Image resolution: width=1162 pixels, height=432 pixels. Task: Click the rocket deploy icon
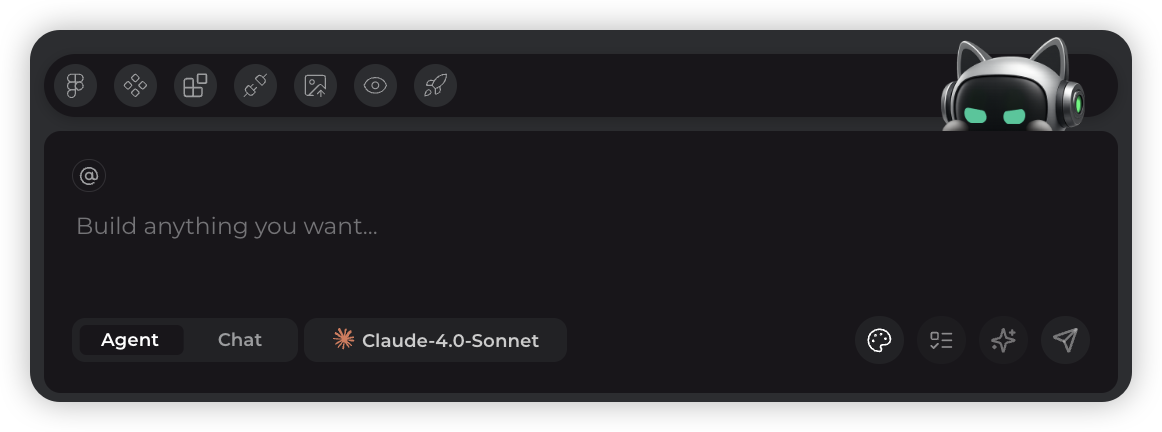(x=435, y=86)
